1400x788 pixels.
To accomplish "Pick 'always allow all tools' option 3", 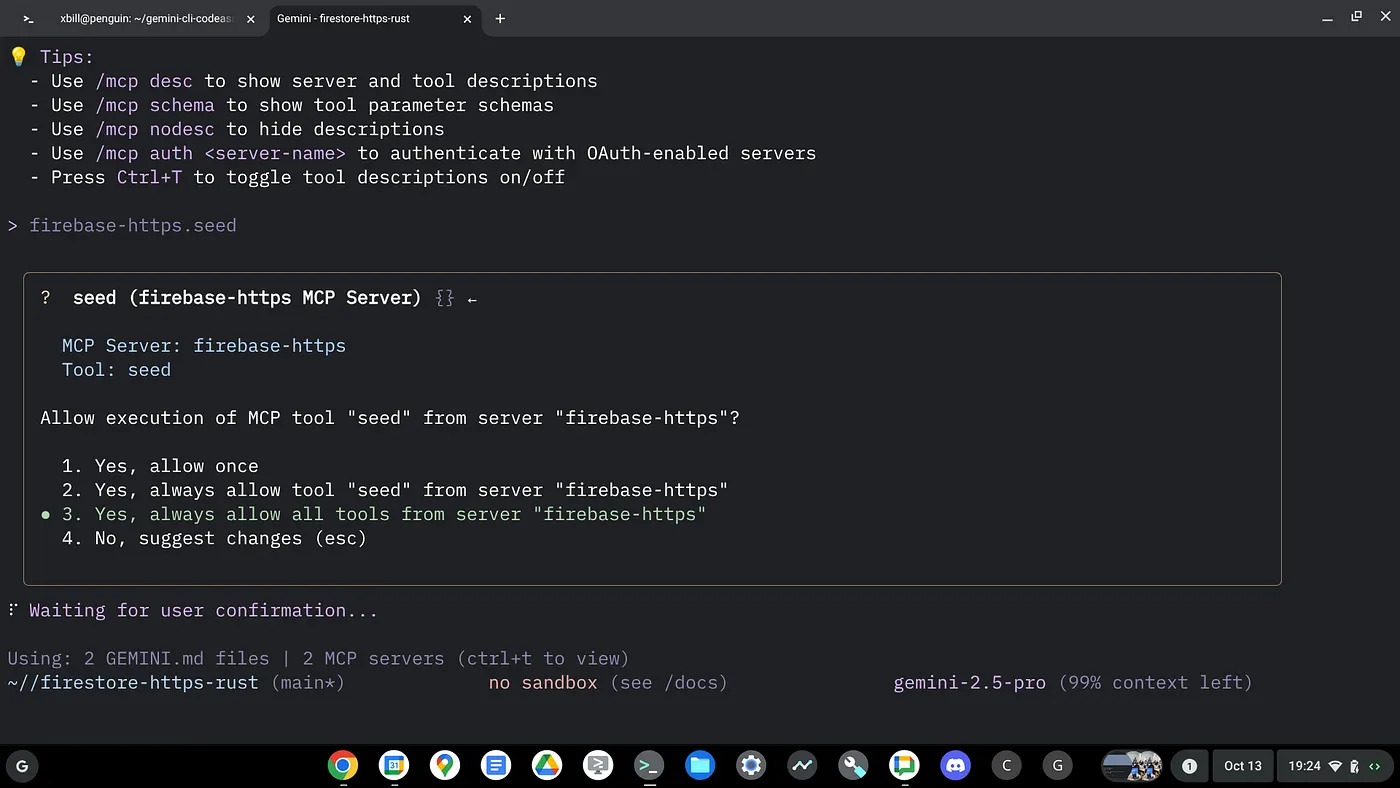I will coord(400,514).
